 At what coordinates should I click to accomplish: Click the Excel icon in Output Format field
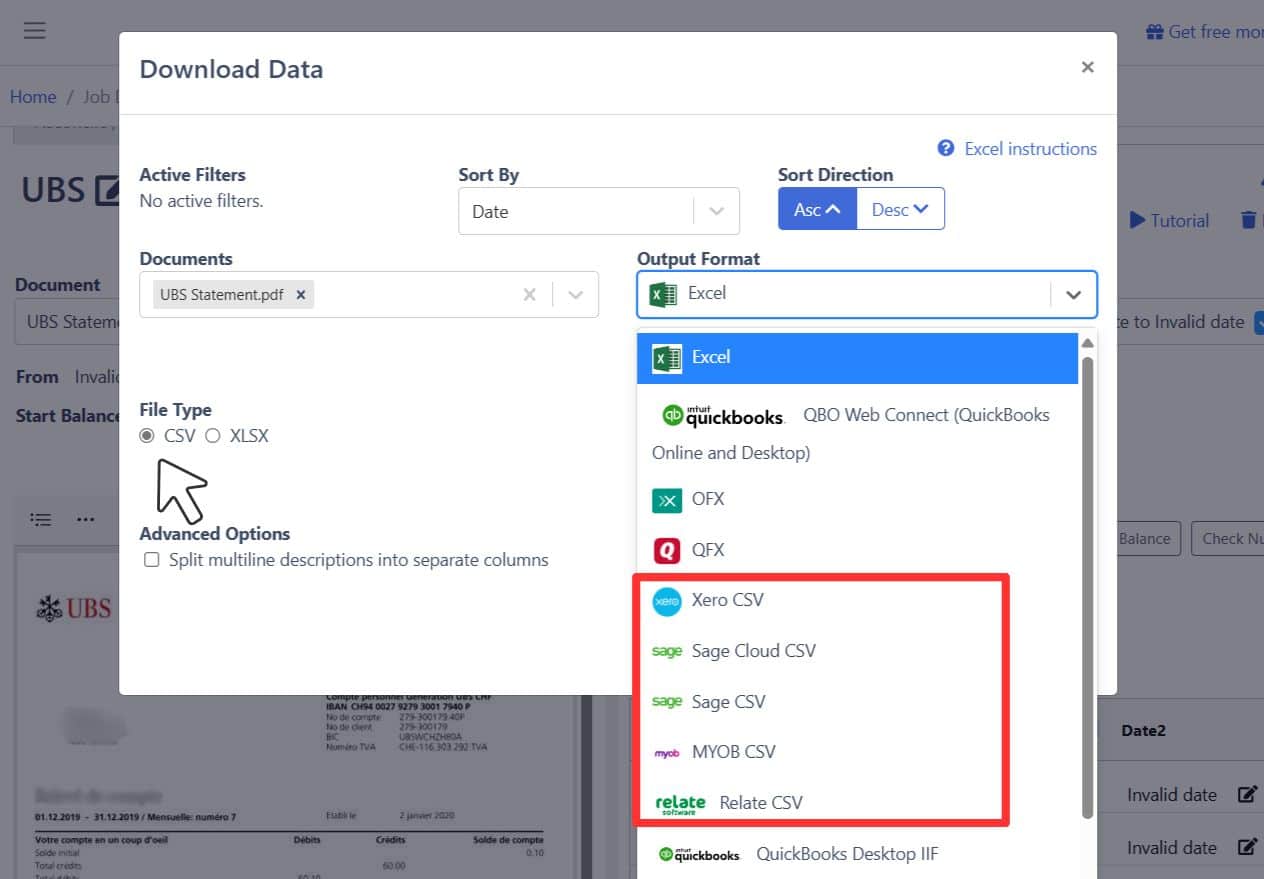663,294
